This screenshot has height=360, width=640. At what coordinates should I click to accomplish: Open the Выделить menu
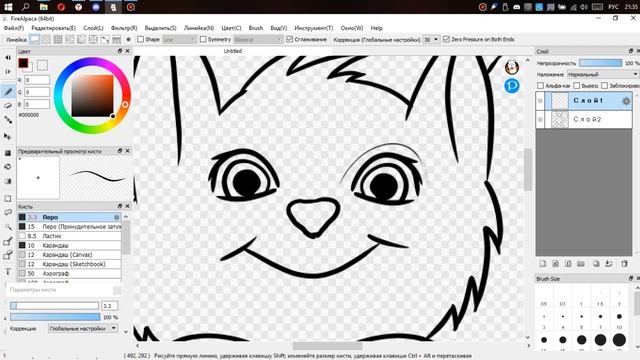coord(160,28)
